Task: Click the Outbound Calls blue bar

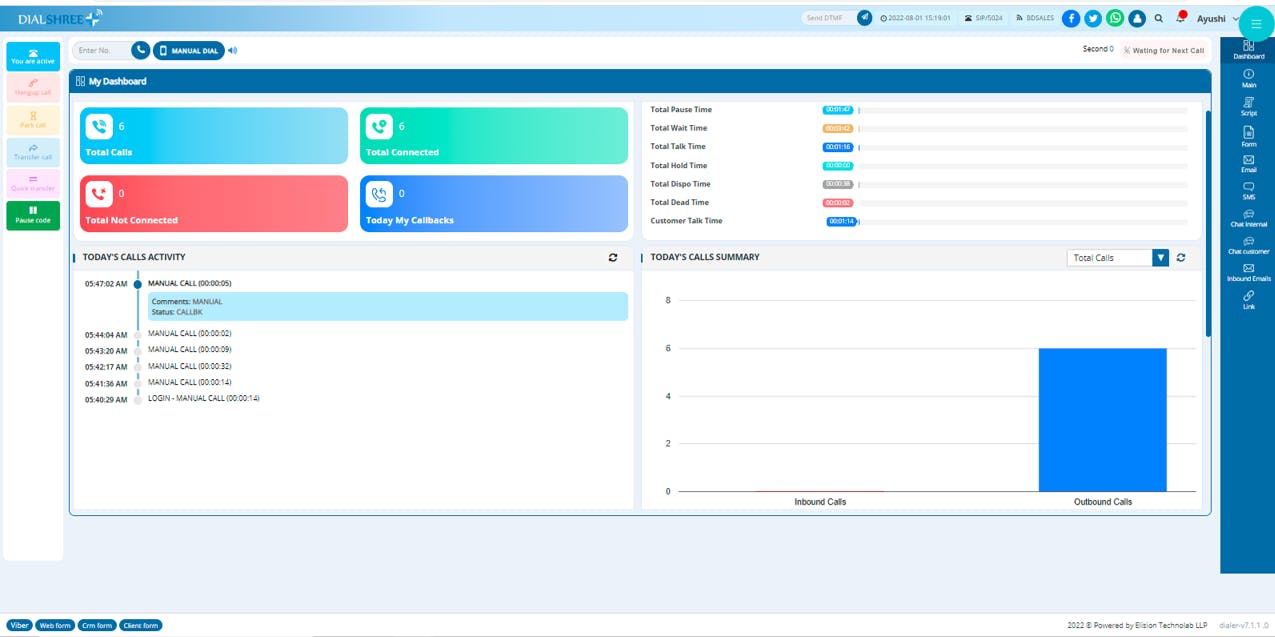Action: point(1102,420)
